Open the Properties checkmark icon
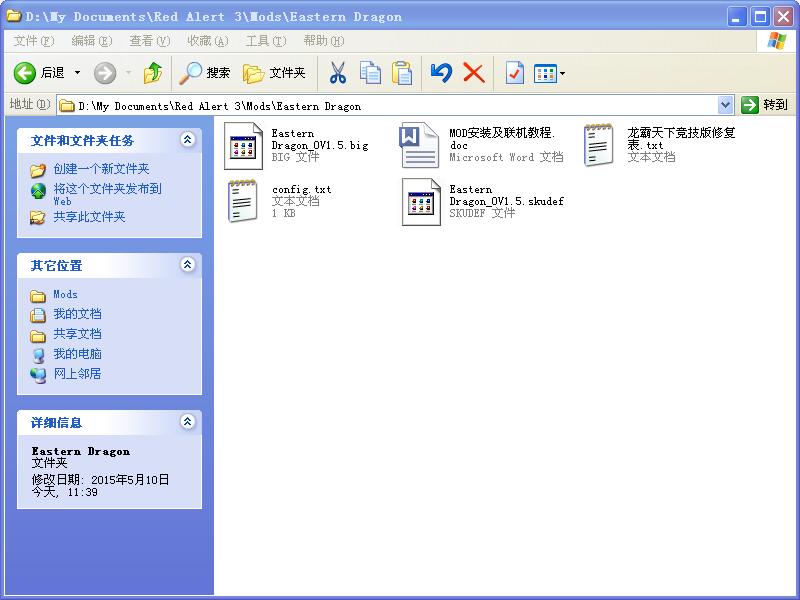The image size is (800, 600). click(x=514, y=73)
